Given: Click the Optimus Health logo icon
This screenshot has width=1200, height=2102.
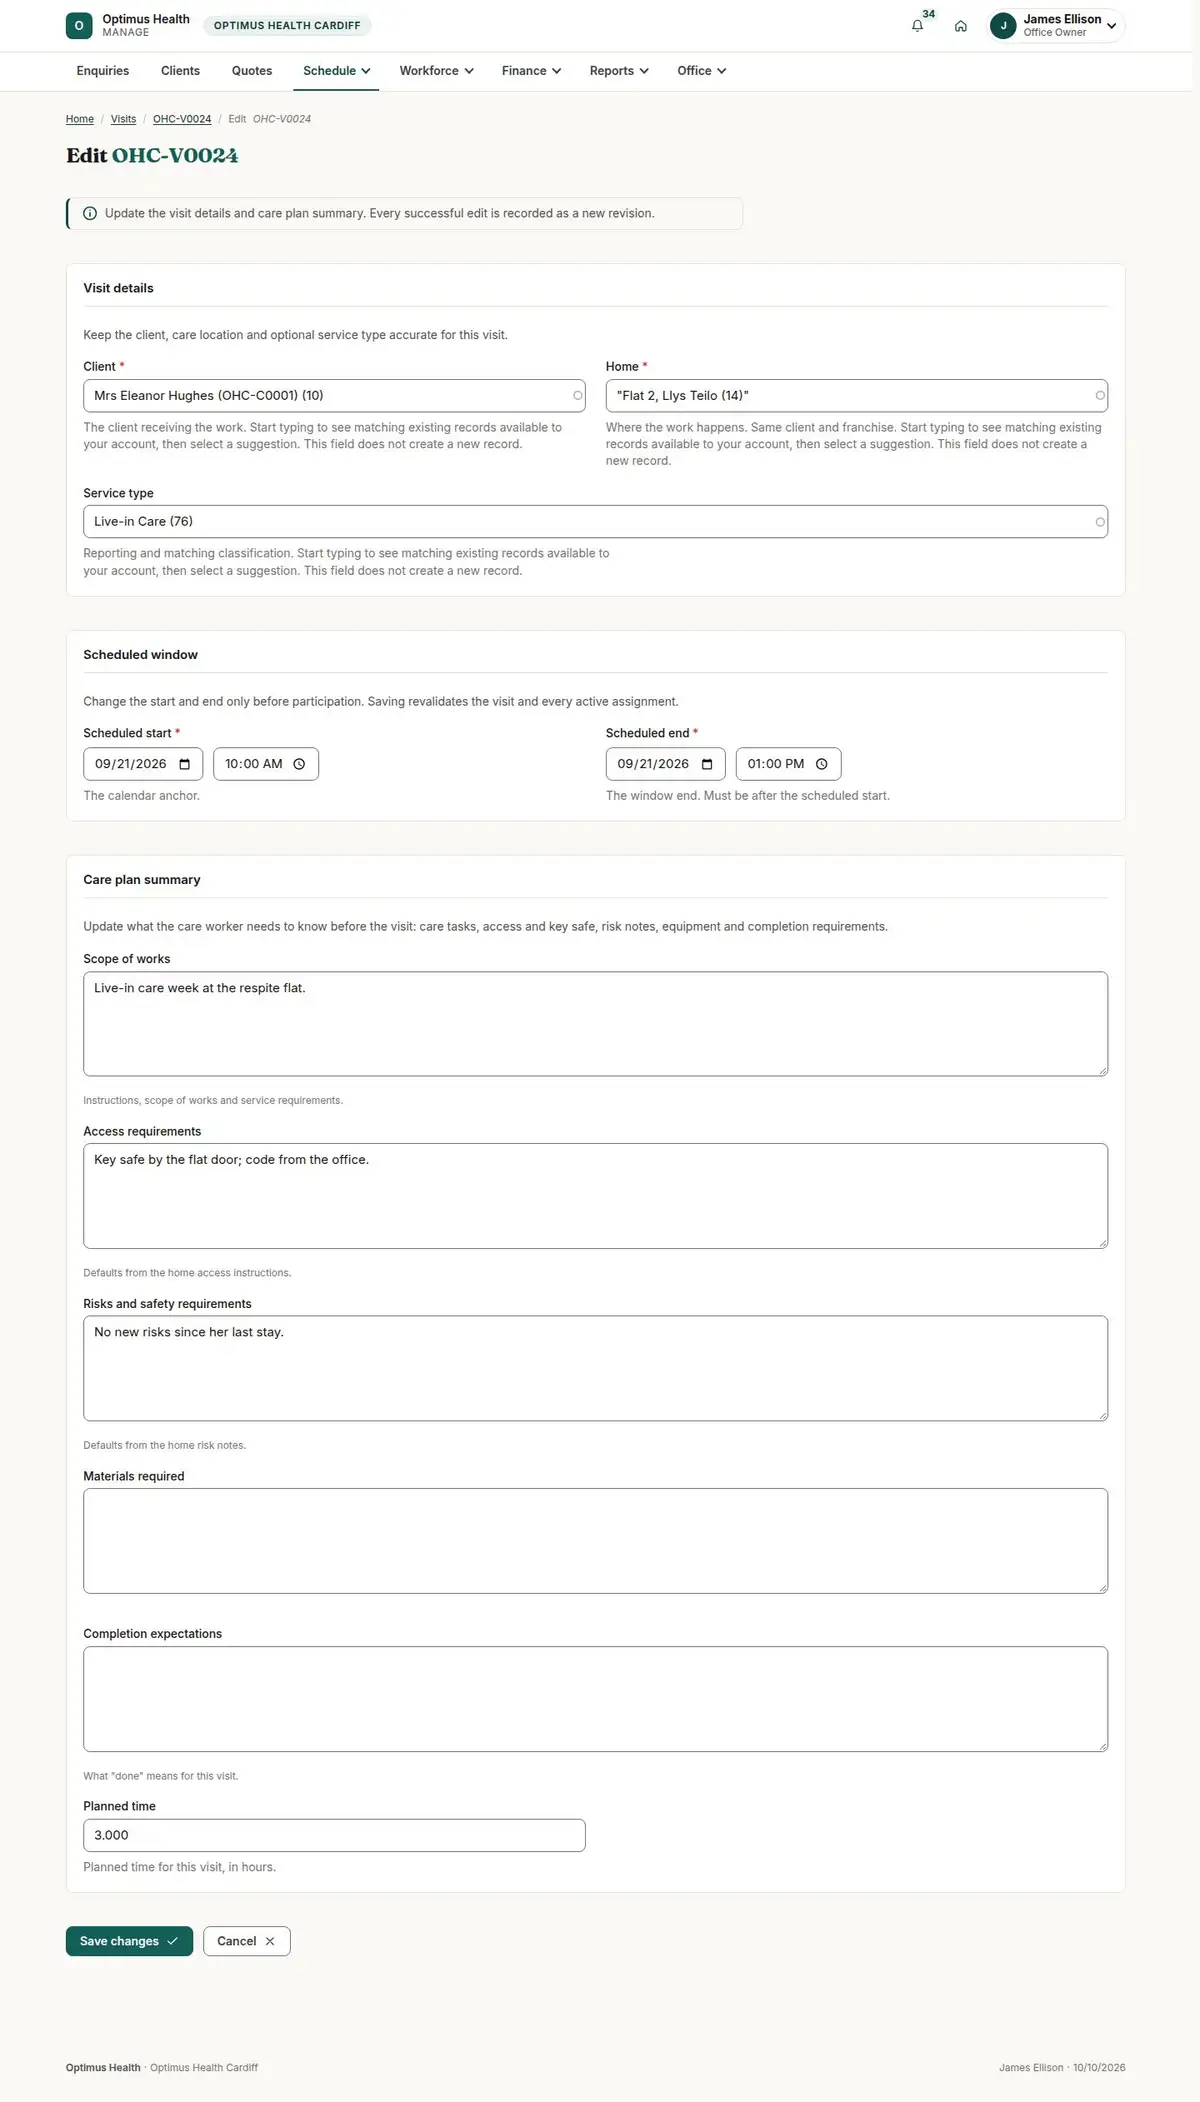Looking at the screenshot, I should [79, 26].
